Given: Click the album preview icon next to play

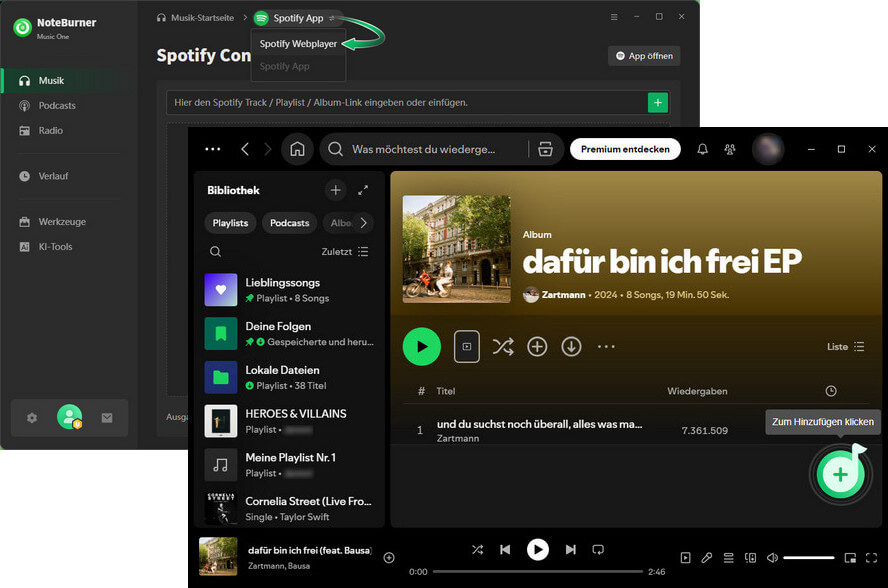Looking at the screenshot, I should tap(467, 347).
